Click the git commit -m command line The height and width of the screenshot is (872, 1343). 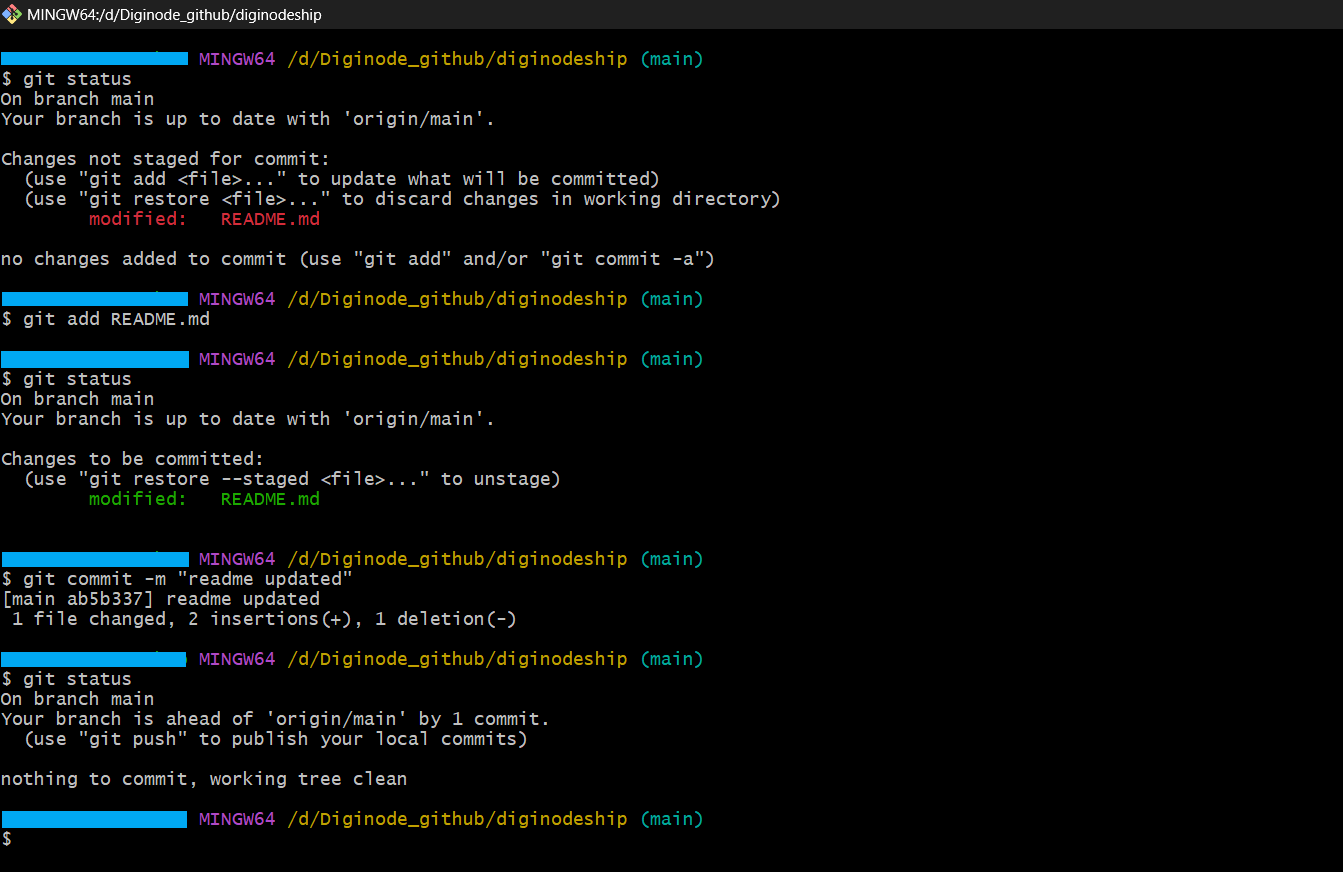(187, 579)
